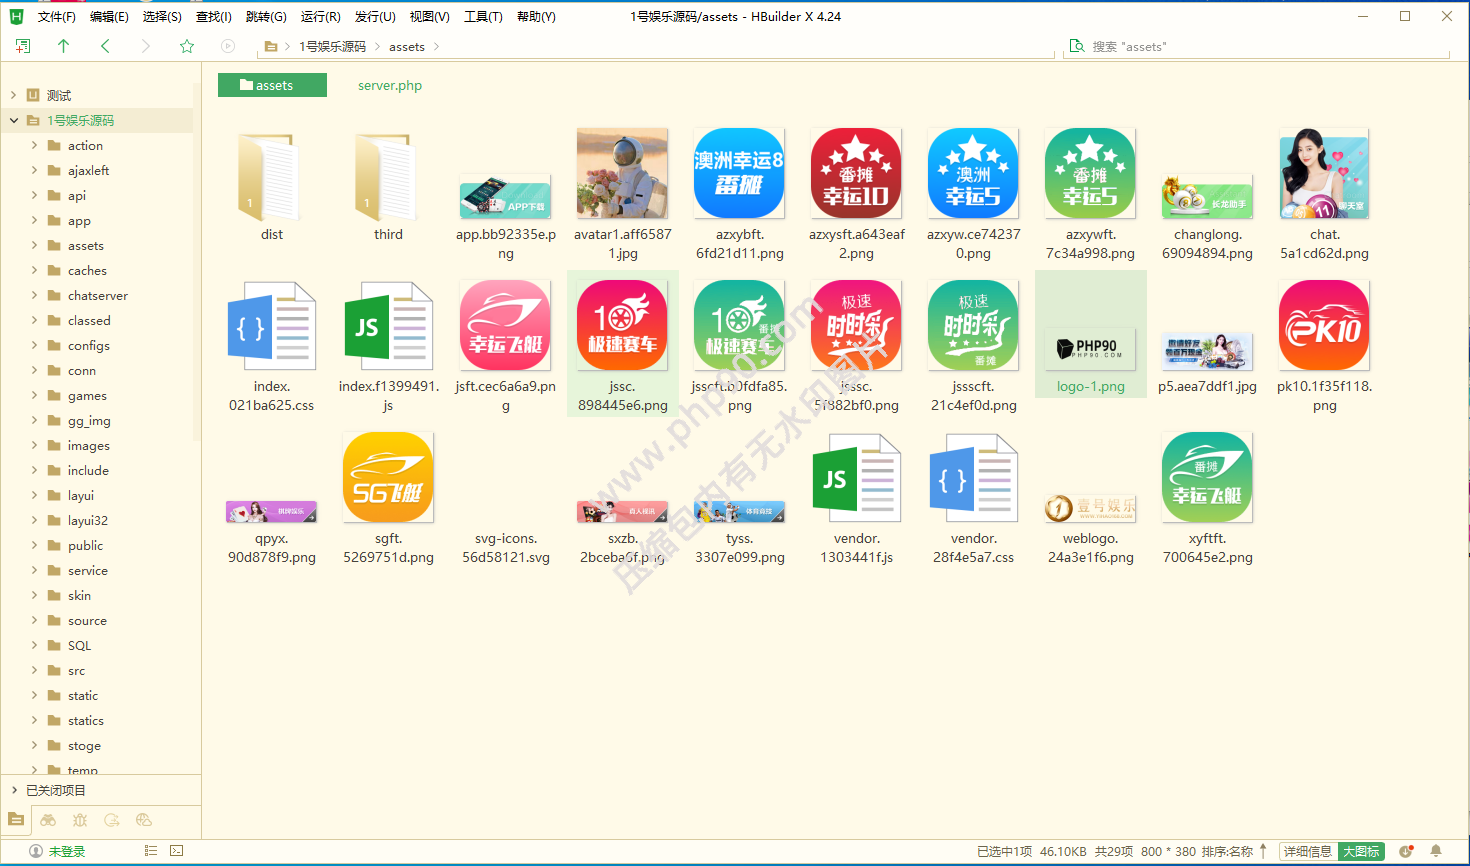This screenshot has height=866, width=1470.
Task: Select the avatar1.aff65871.jpg astronaut thumbnail
Action: 622,173
